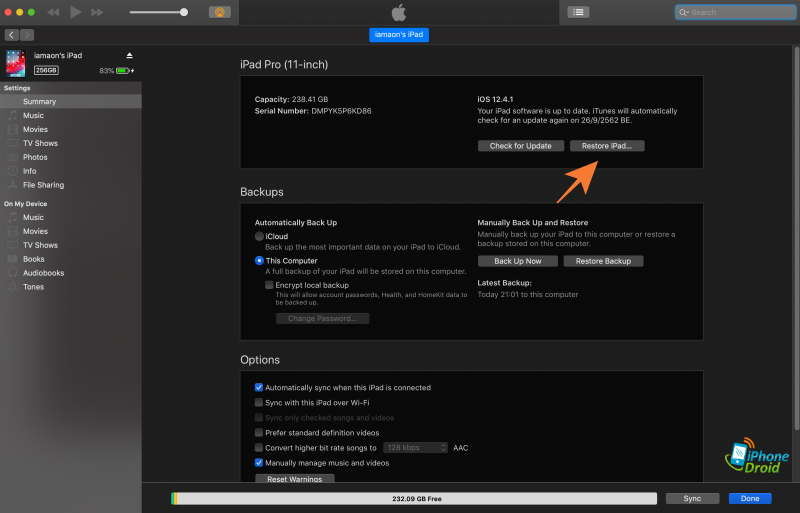Click Back Up Now
This screenshot has height=513, width=800.
point(517,261)
